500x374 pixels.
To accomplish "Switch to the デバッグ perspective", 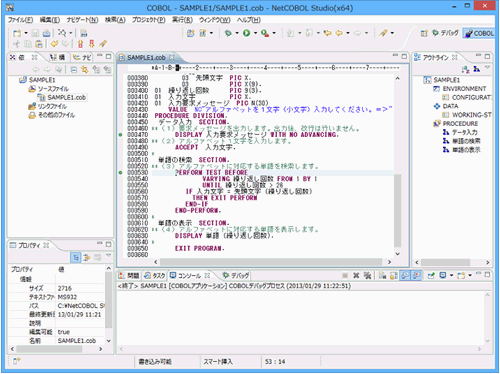I will click(x=445, y=33).
